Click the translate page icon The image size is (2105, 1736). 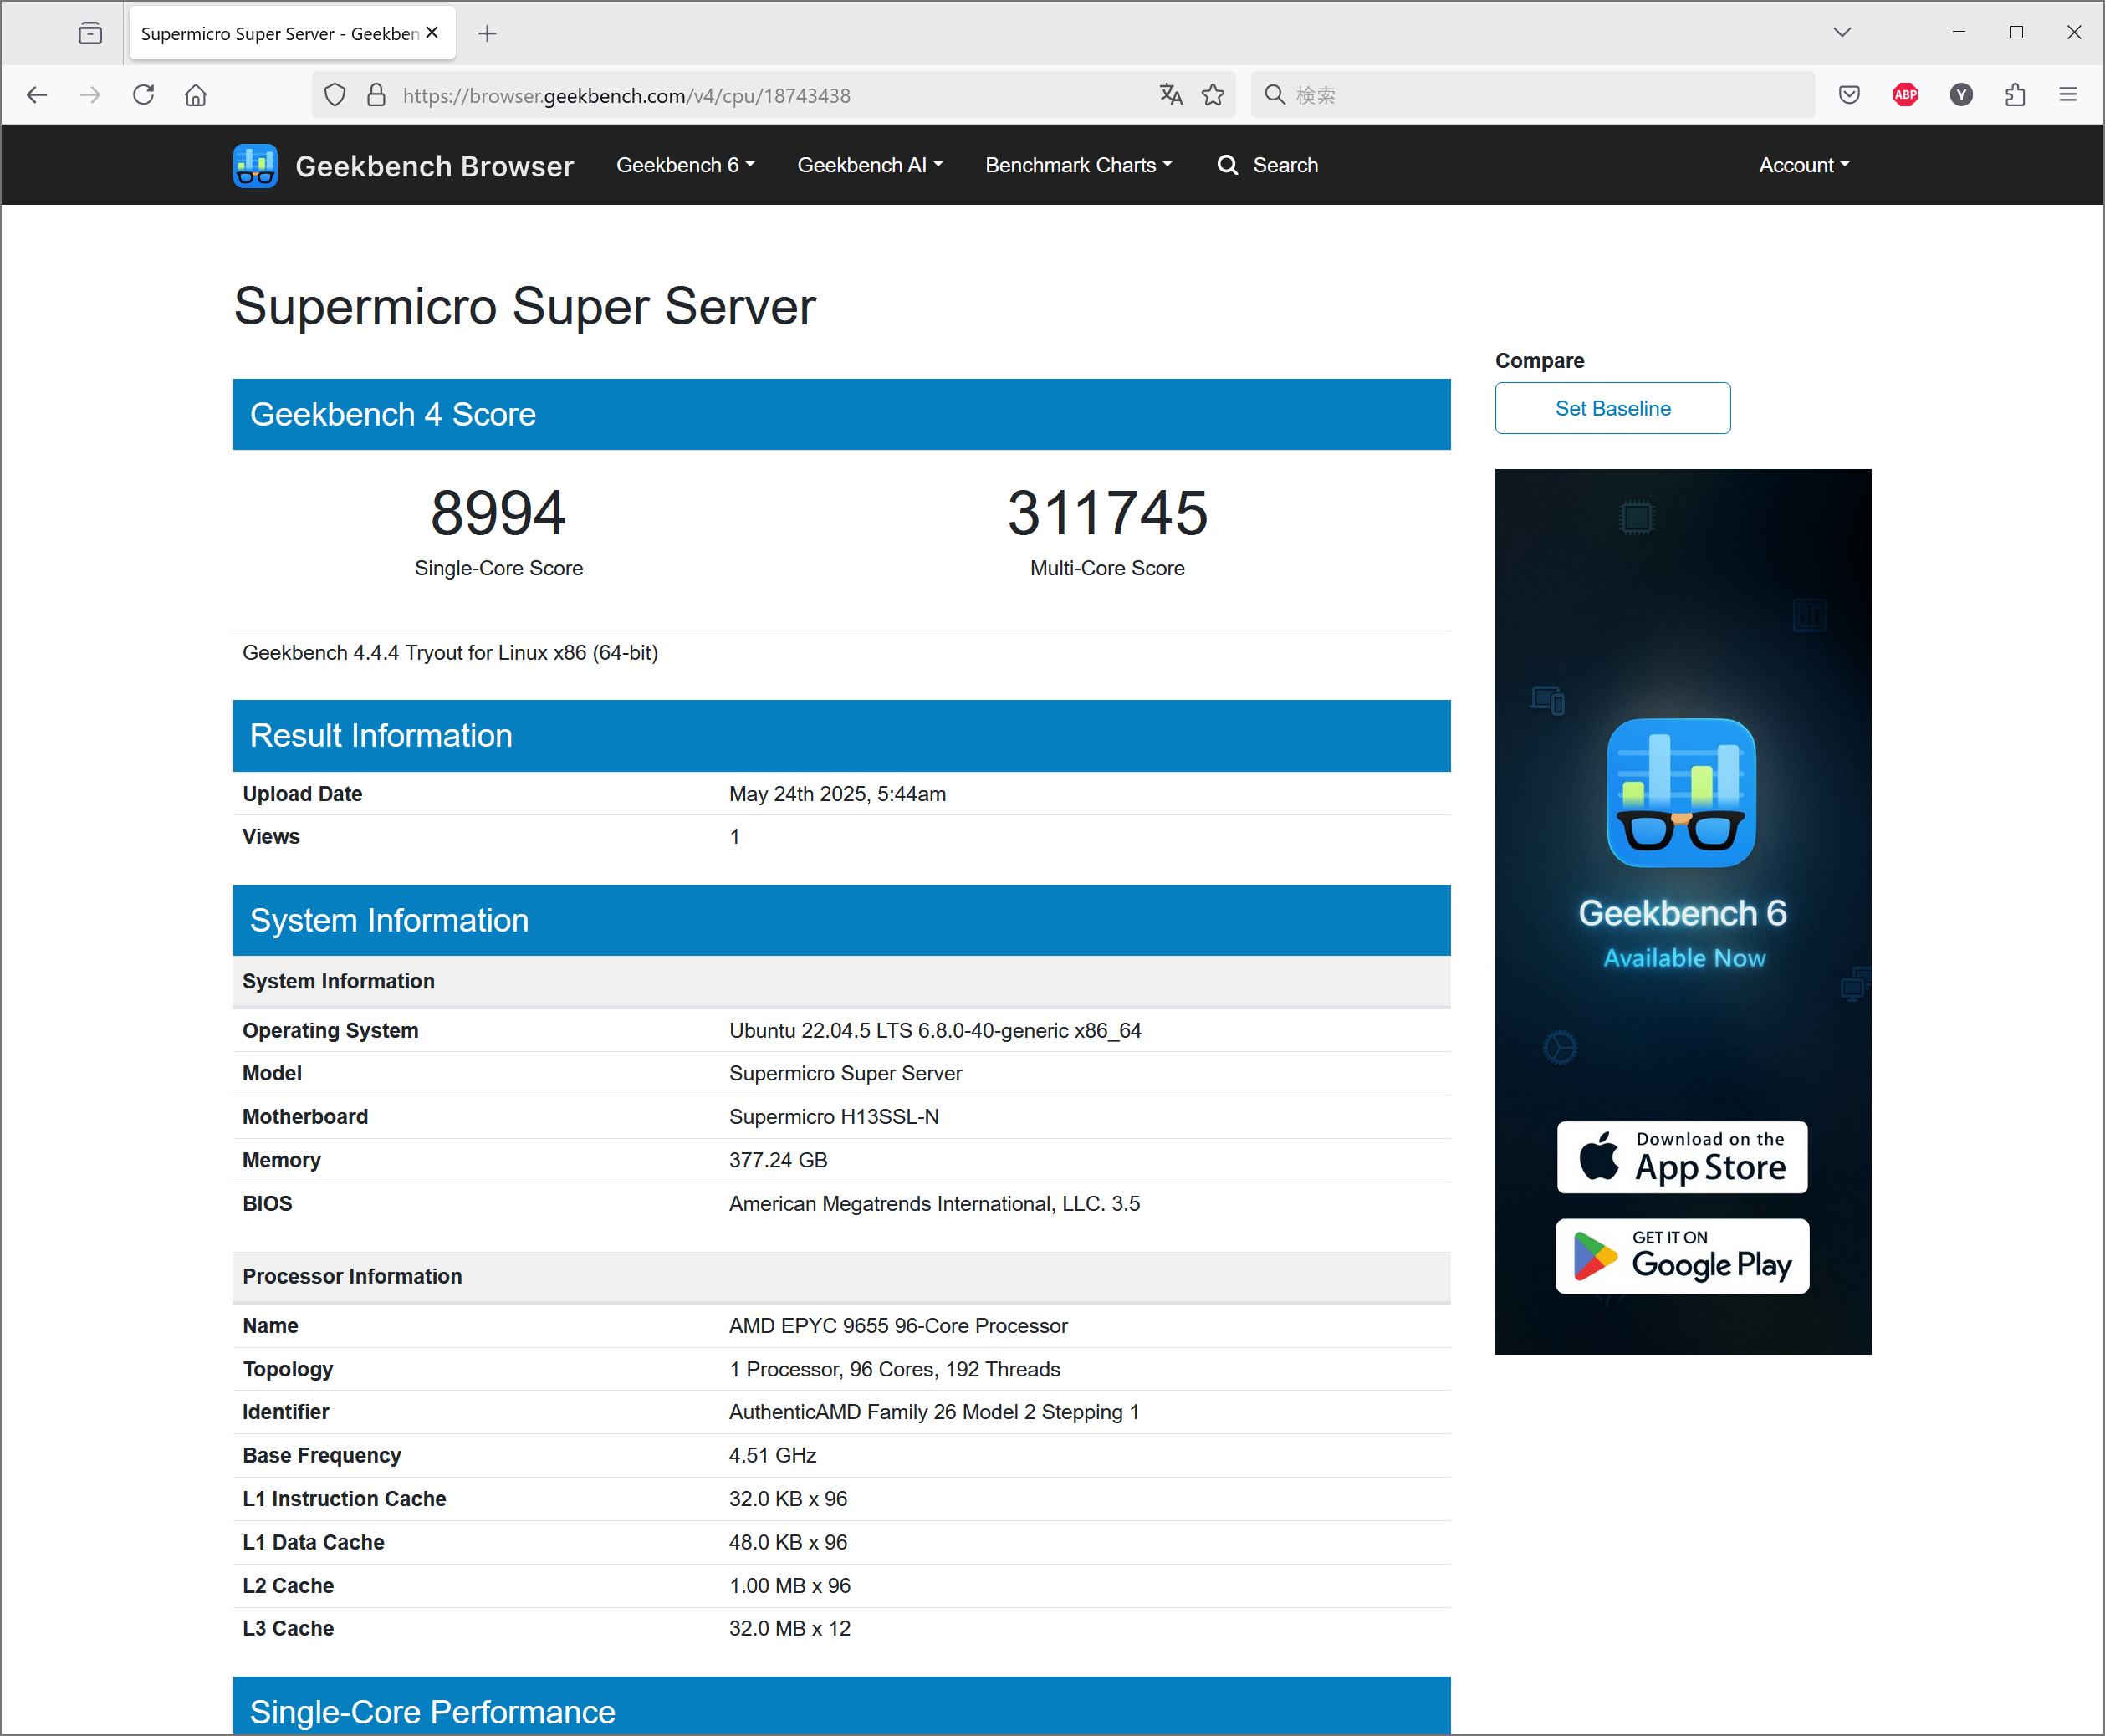pos(1171,95)
